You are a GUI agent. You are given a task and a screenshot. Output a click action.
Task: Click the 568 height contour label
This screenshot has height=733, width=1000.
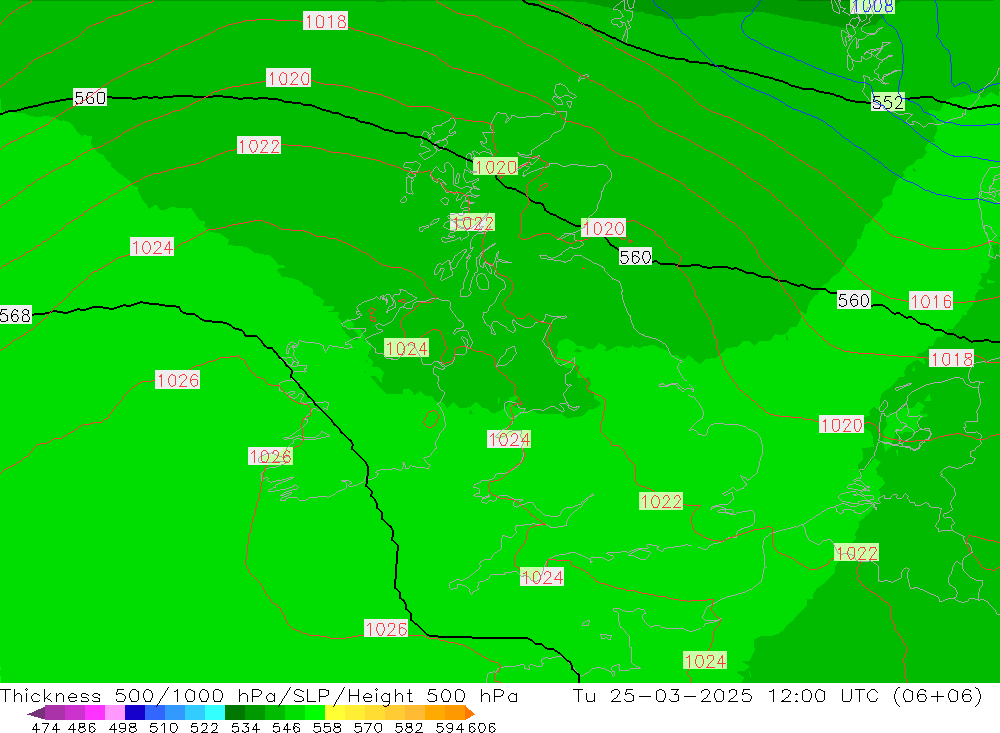15,315
